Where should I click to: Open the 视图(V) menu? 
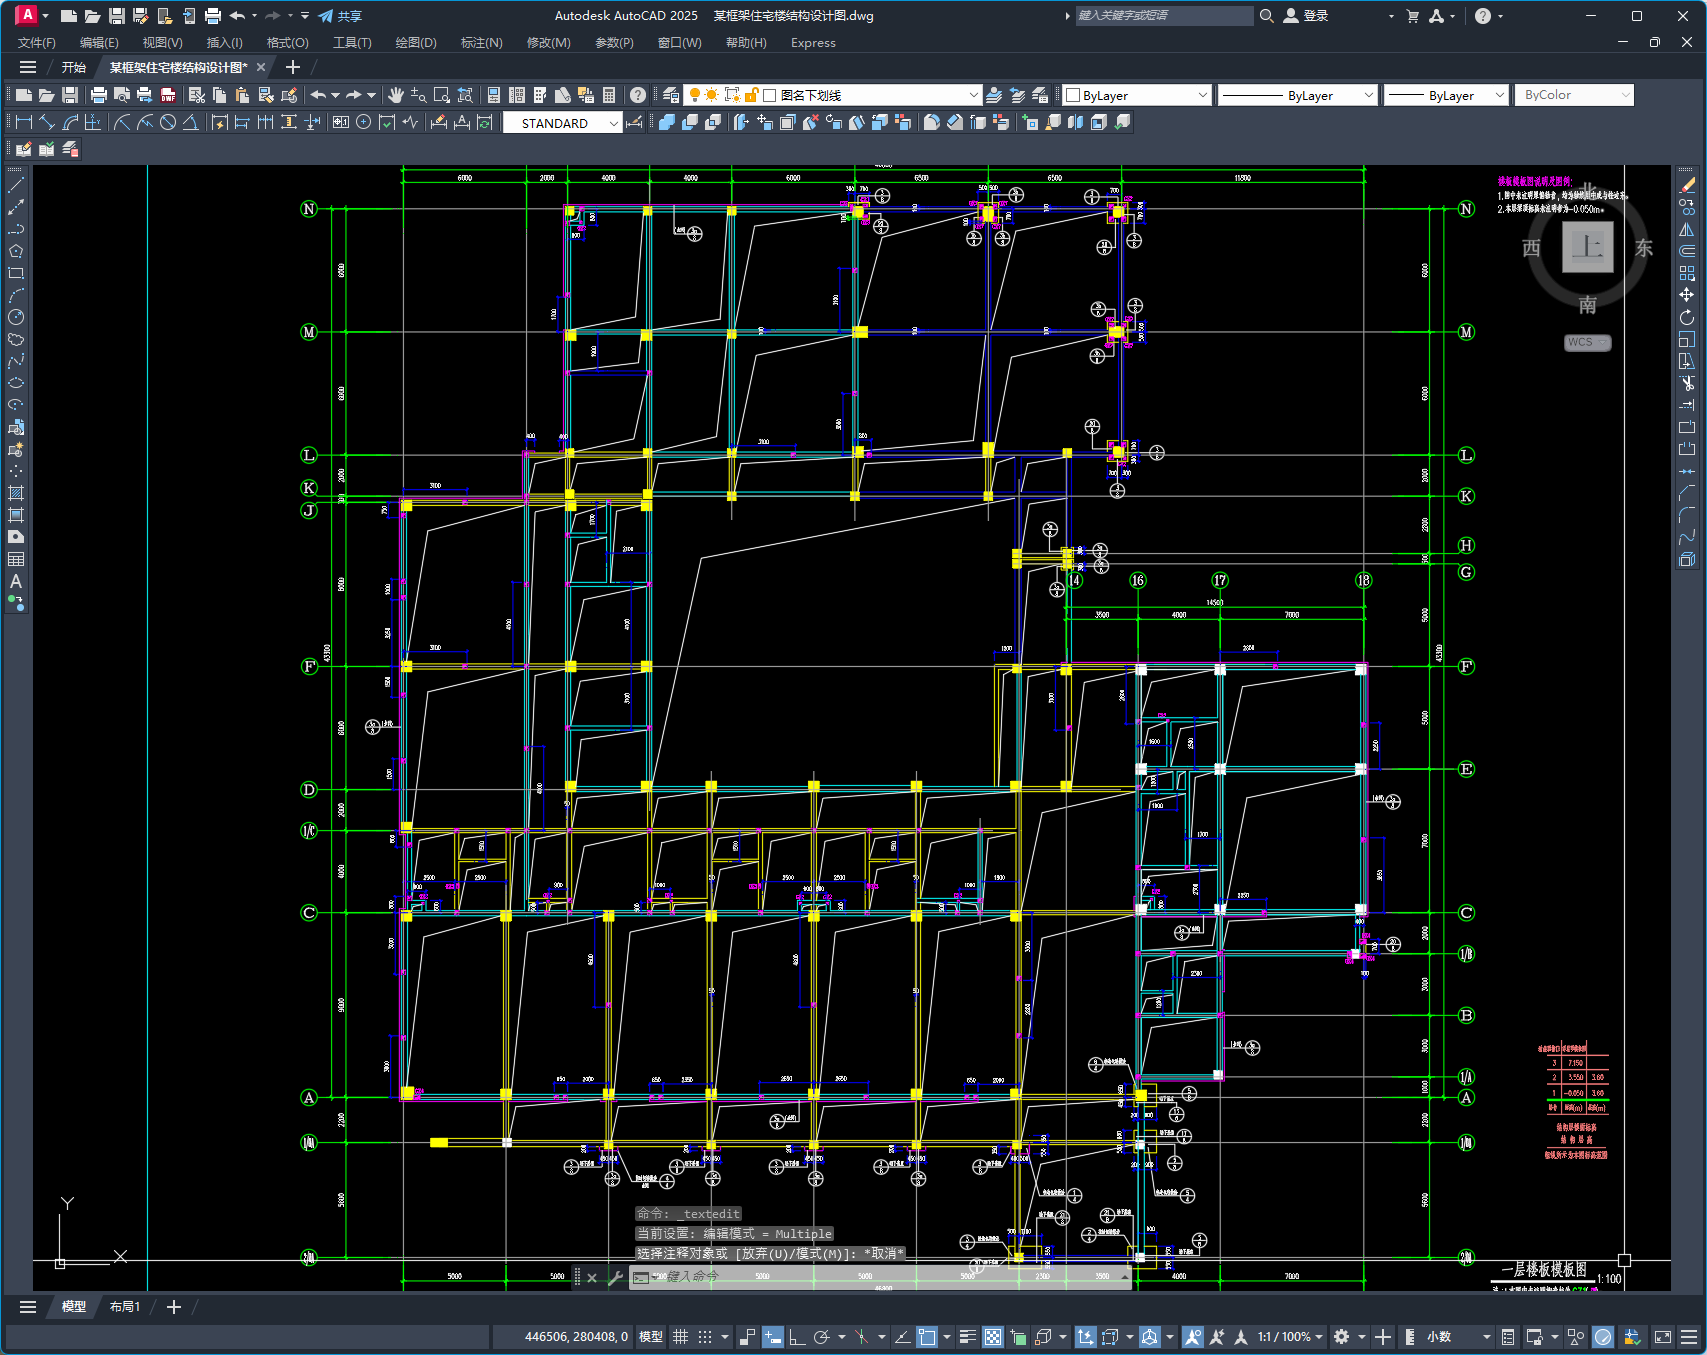(162, 43)
